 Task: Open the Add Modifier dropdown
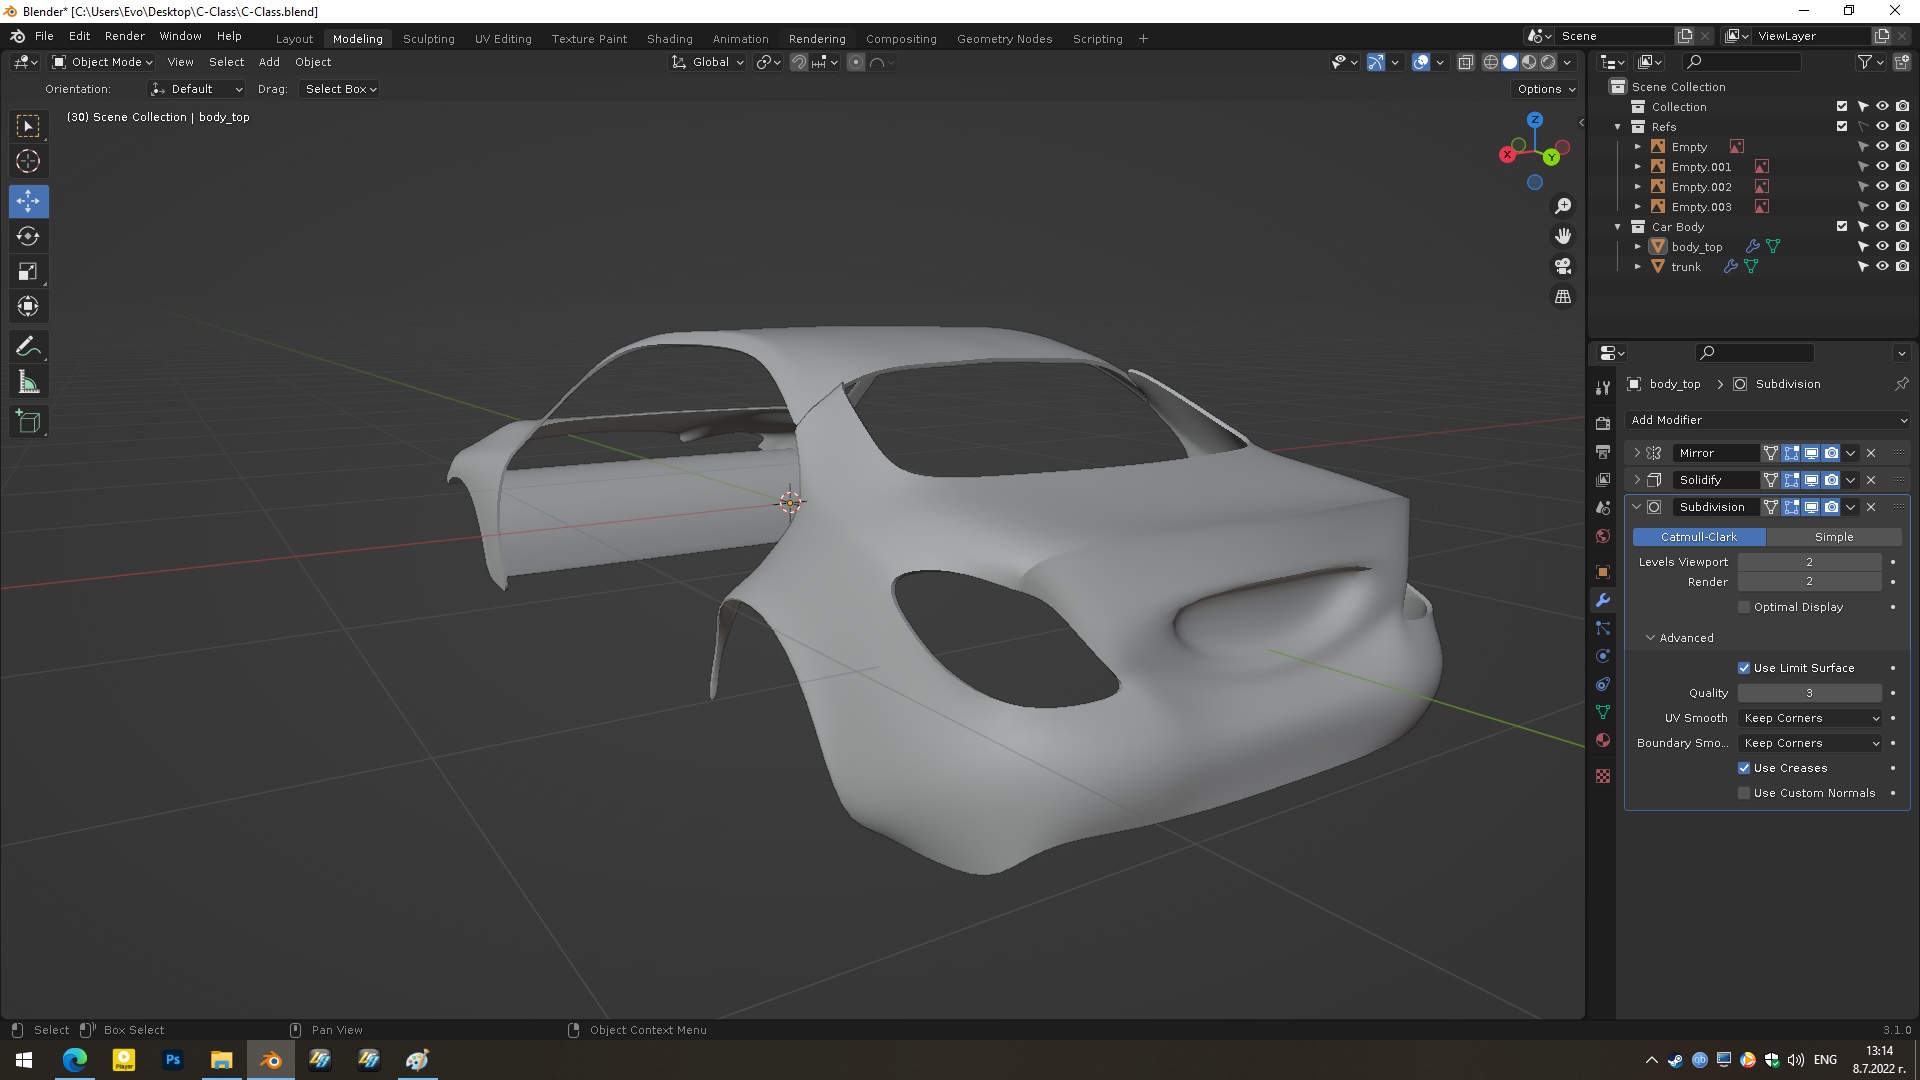pyautogui.click(x=1767, y=420)
